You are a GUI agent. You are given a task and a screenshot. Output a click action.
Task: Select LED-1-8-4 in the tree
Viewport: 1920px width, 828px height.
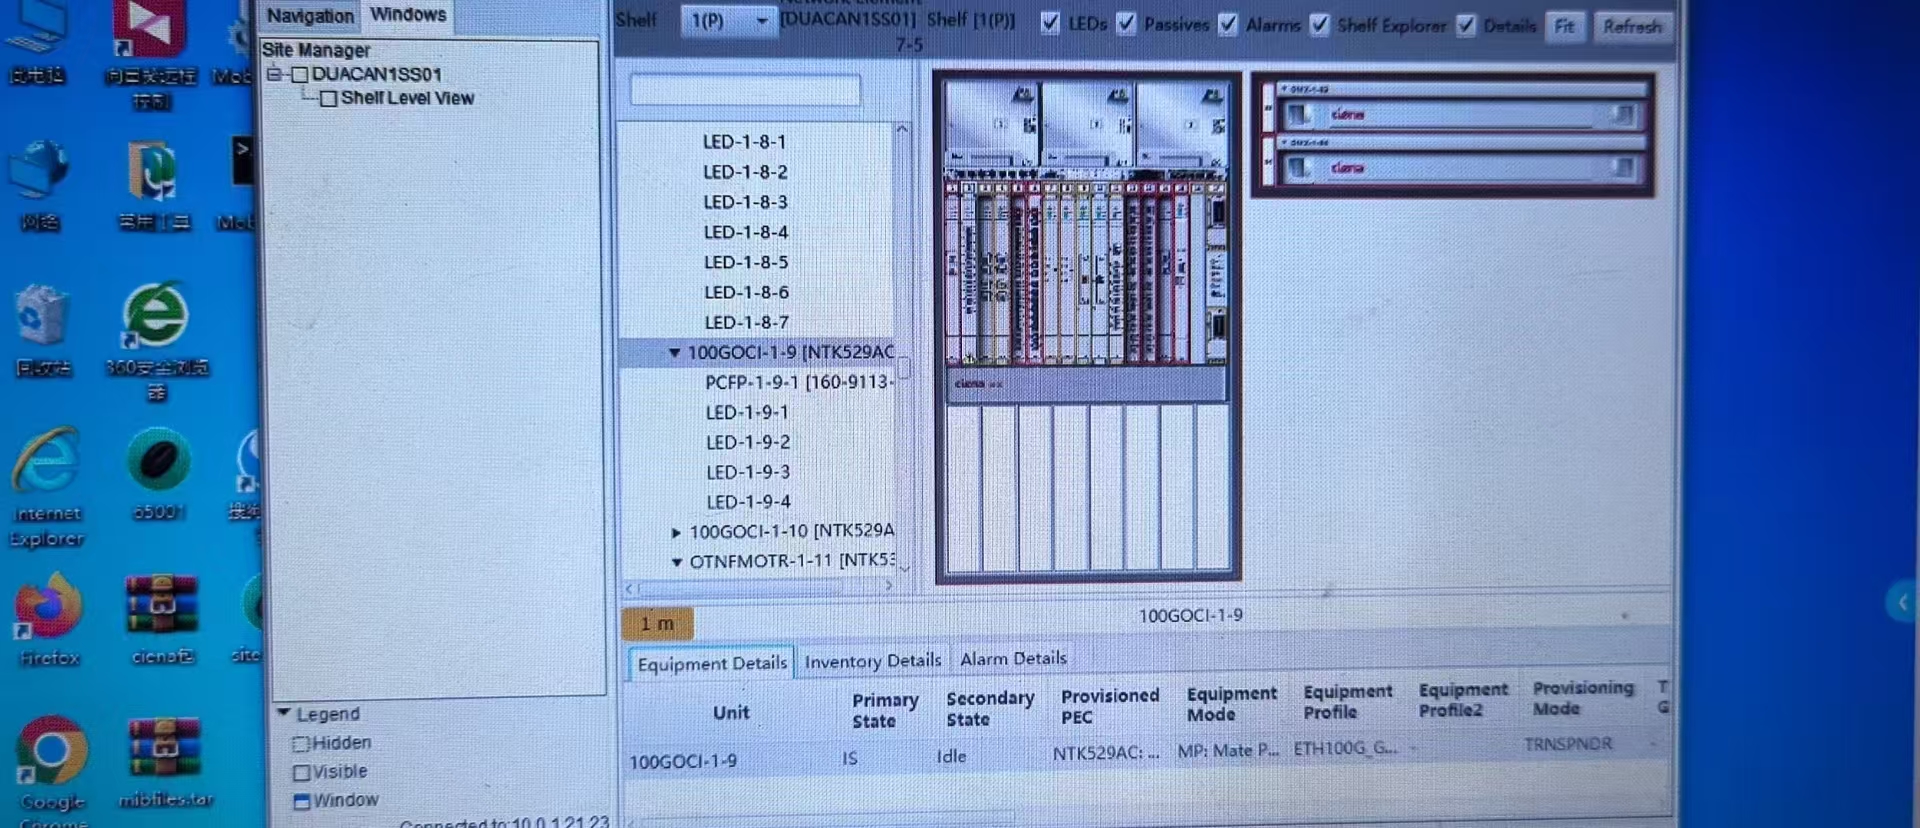[x=746, y=232]
